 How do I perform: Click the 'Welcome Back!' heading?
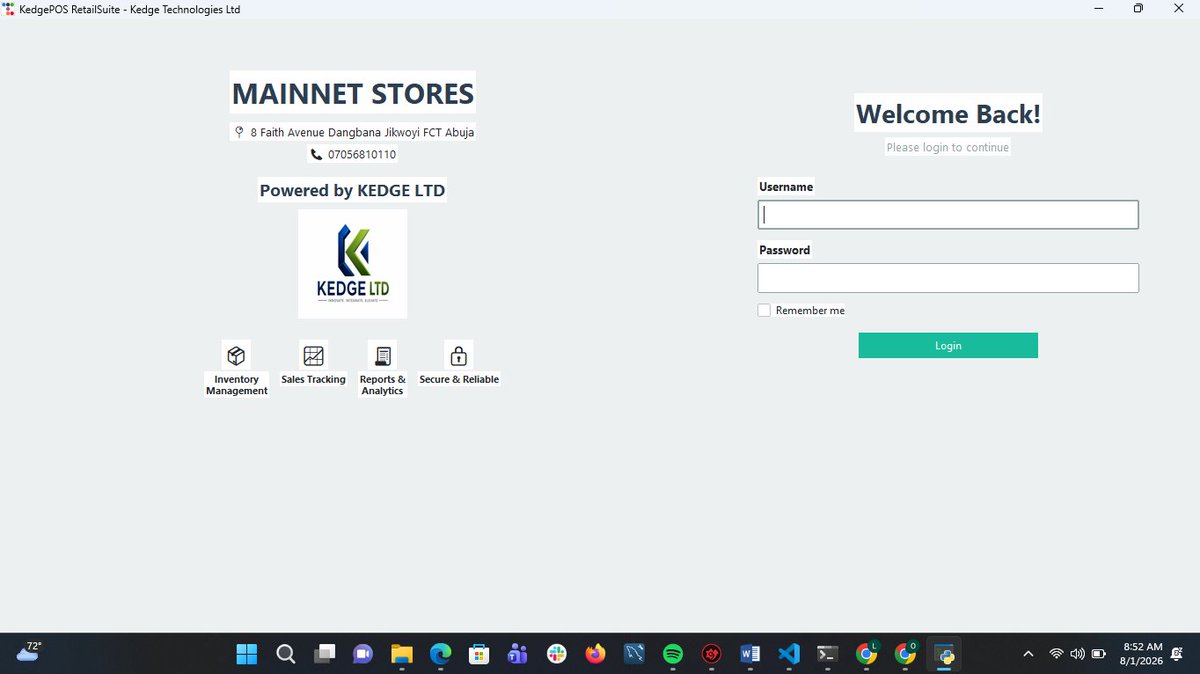tap(948, 114)
